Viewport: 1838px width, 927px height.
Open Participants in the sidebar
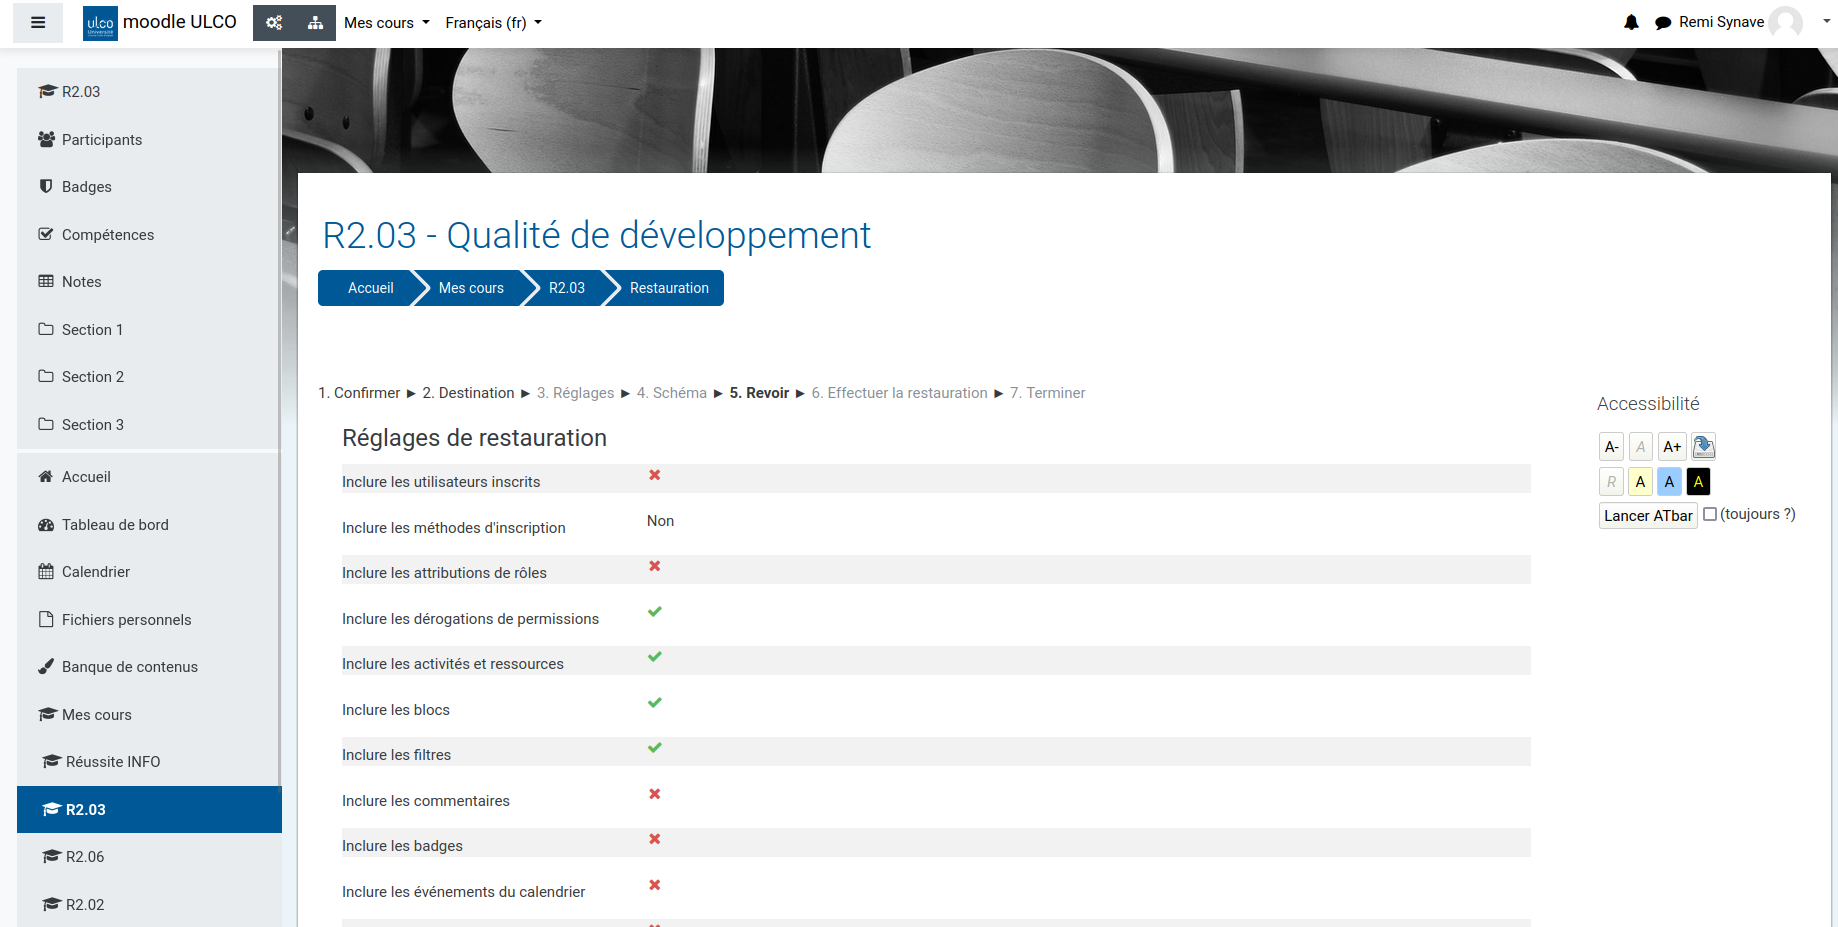point(101,140)
